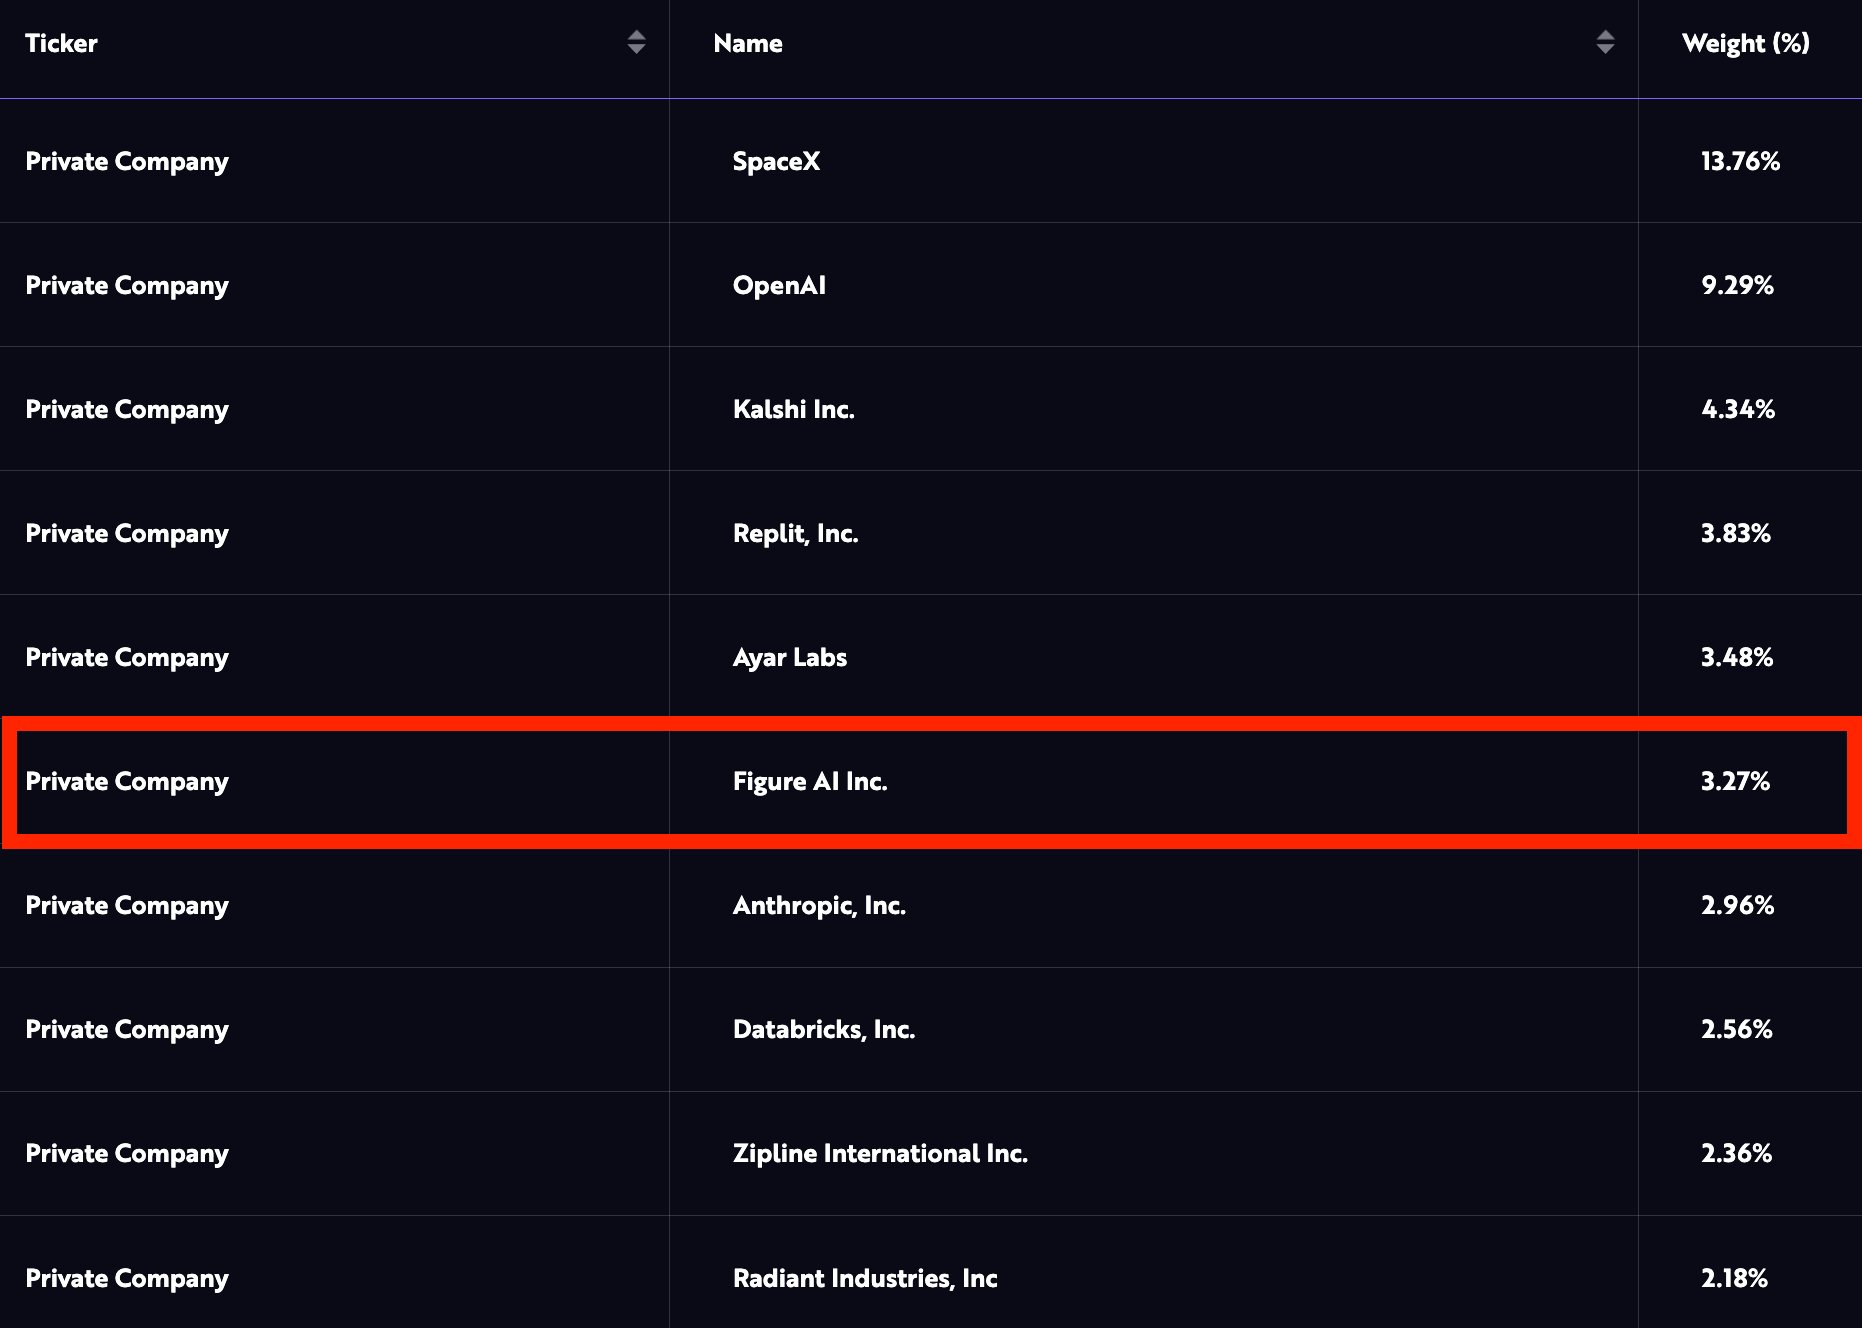Click Private Company ticker in SpaceX row
The width and height of the screenshot is (1862, 1328).
(127, 161)
